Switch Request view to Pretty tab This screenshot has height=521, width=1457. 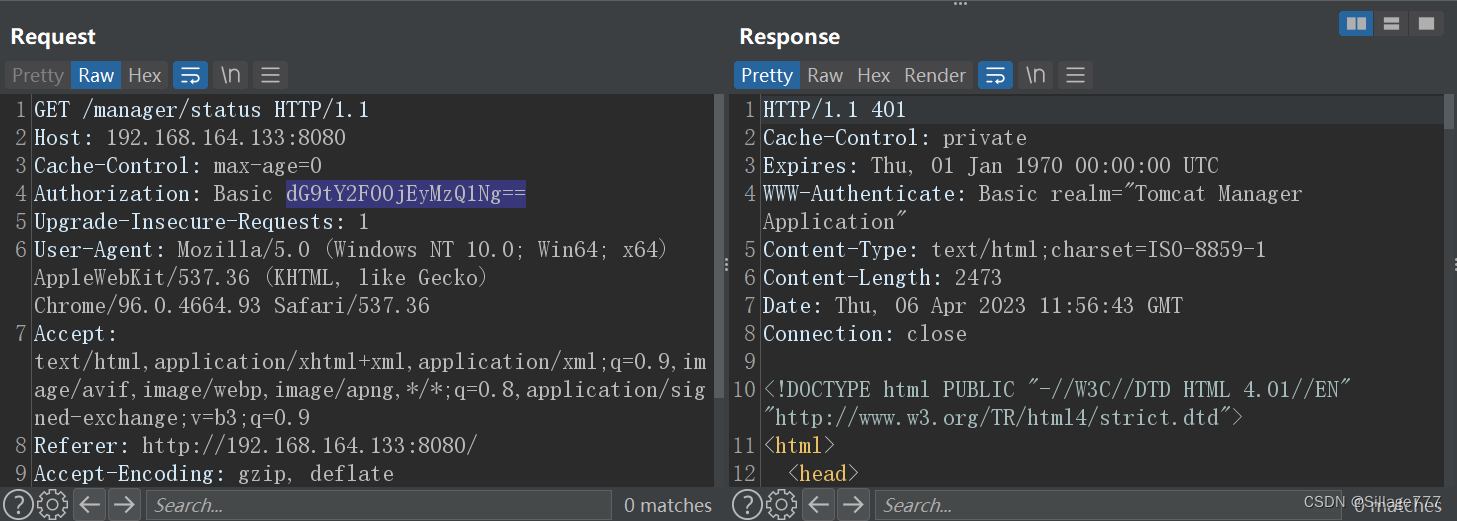pos(38,75)
